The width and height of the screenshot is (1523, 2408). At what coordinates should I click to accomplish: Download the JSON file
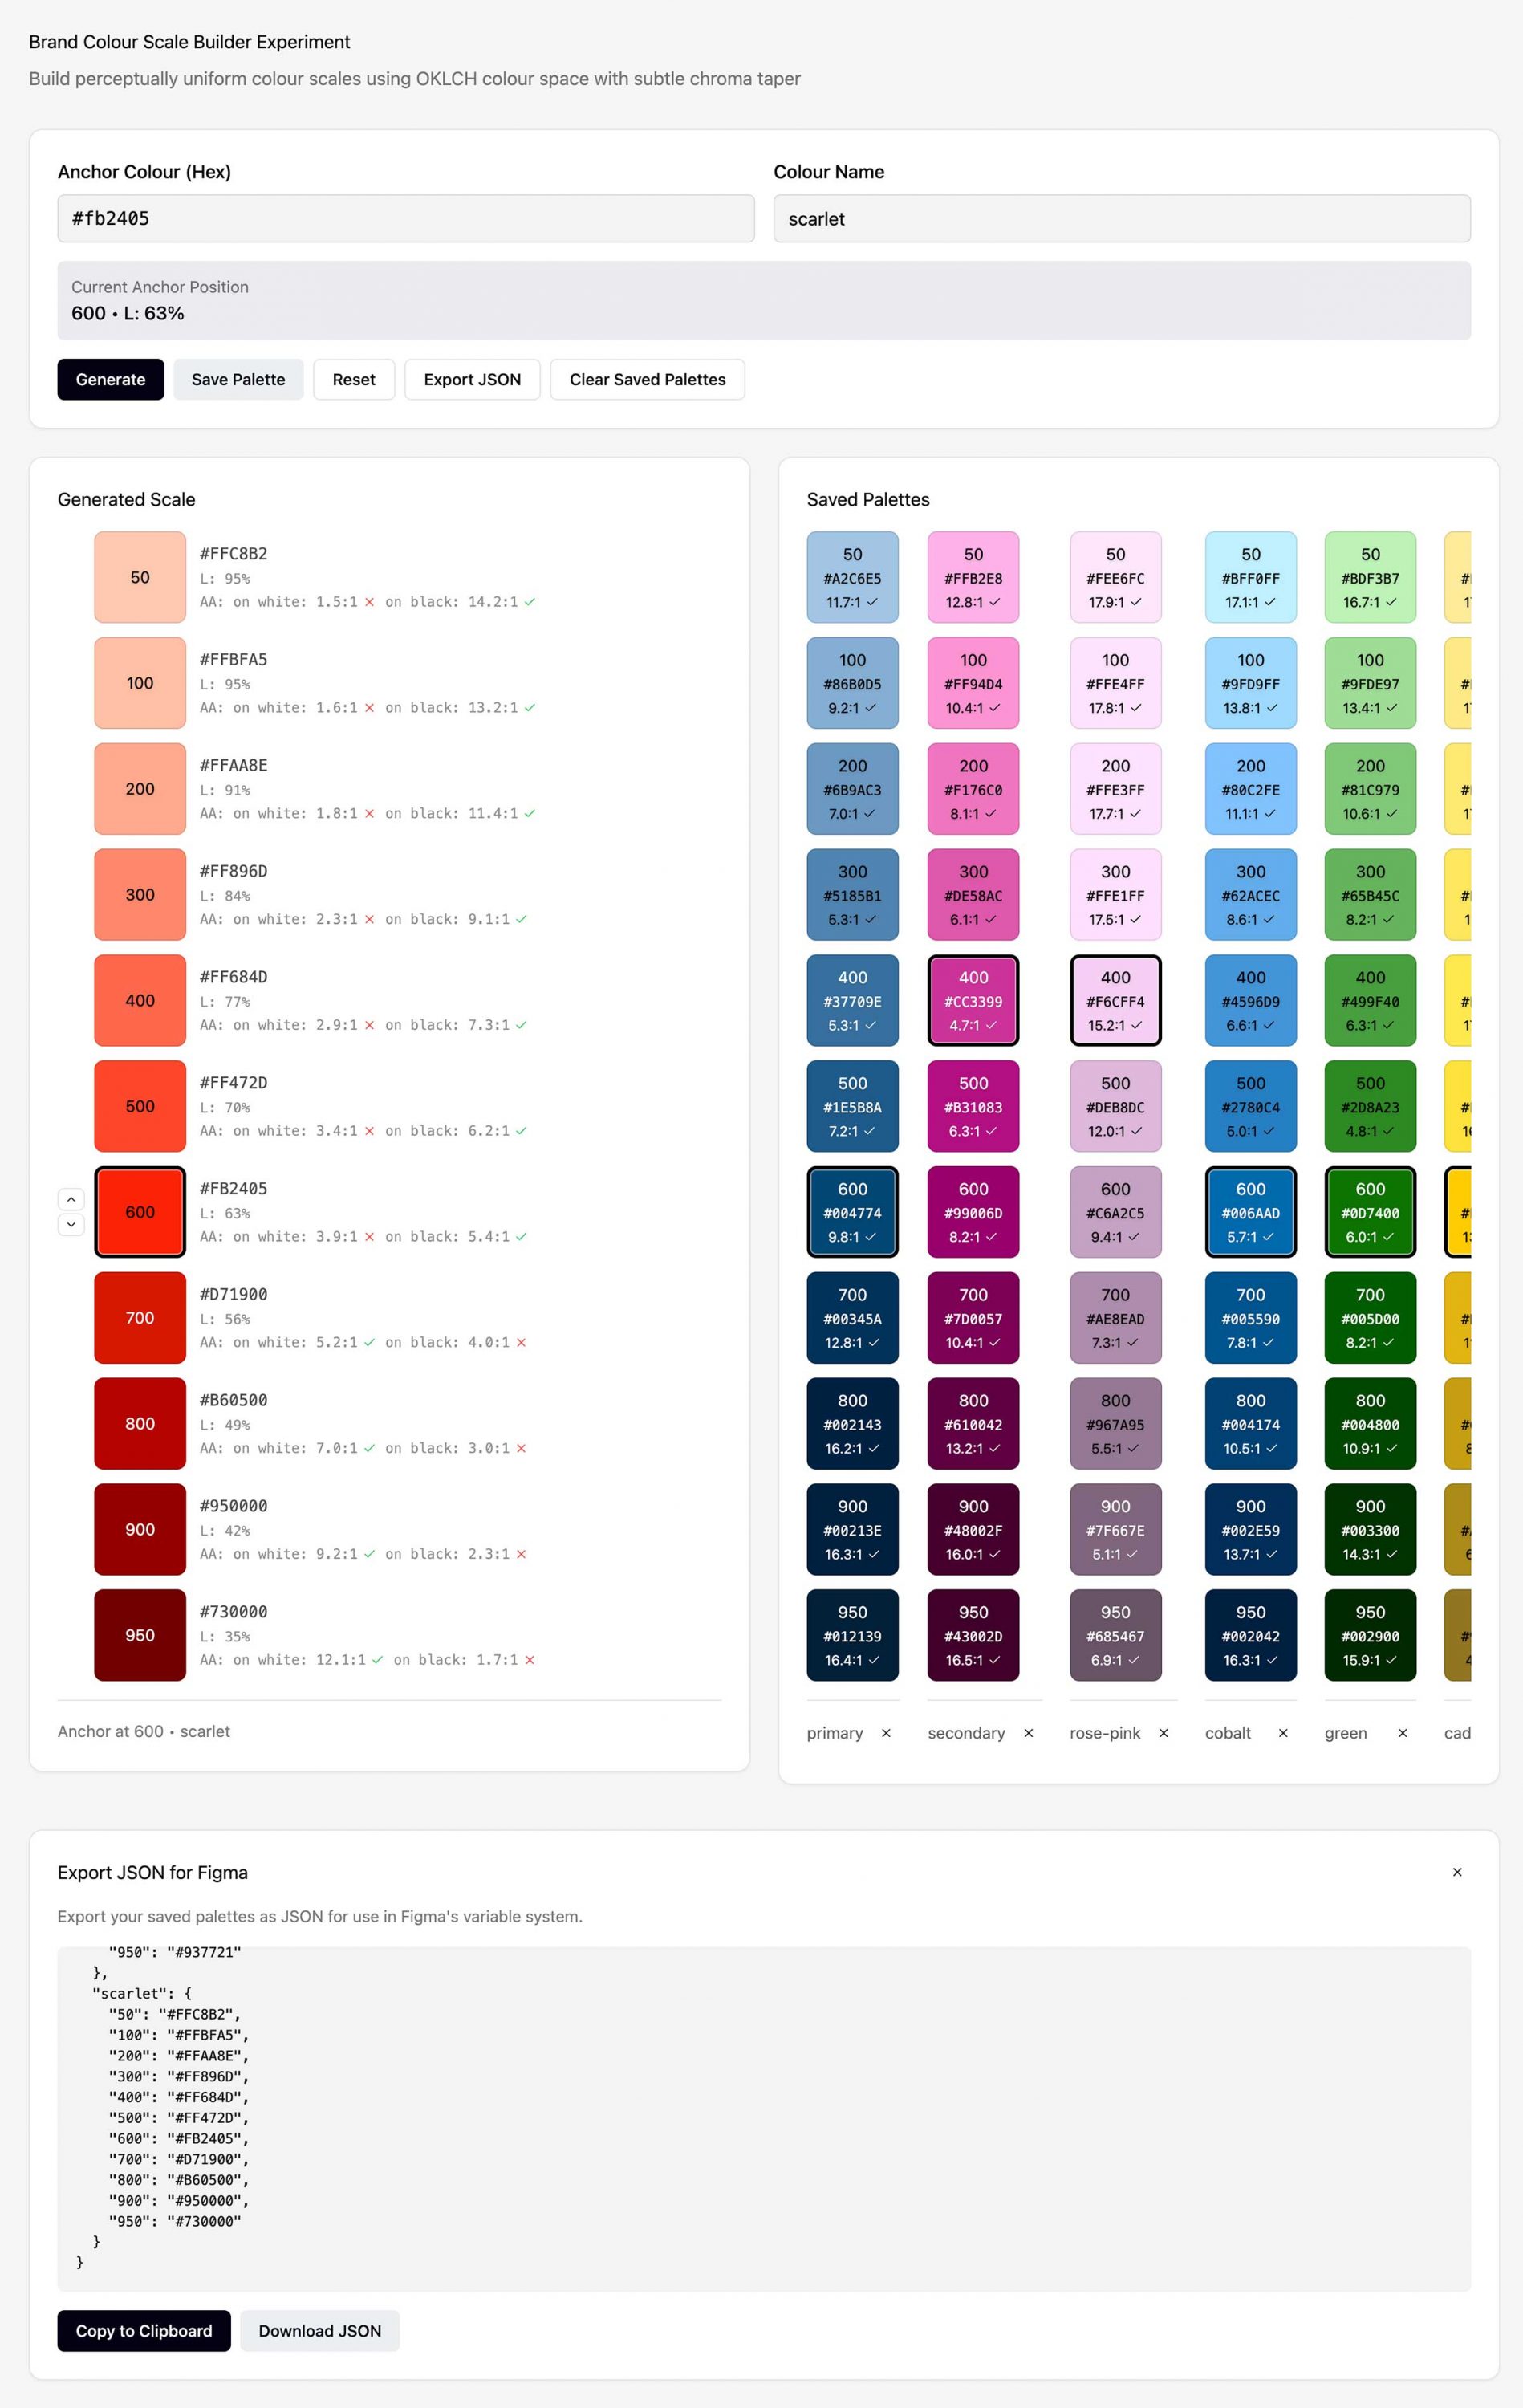319,2330
